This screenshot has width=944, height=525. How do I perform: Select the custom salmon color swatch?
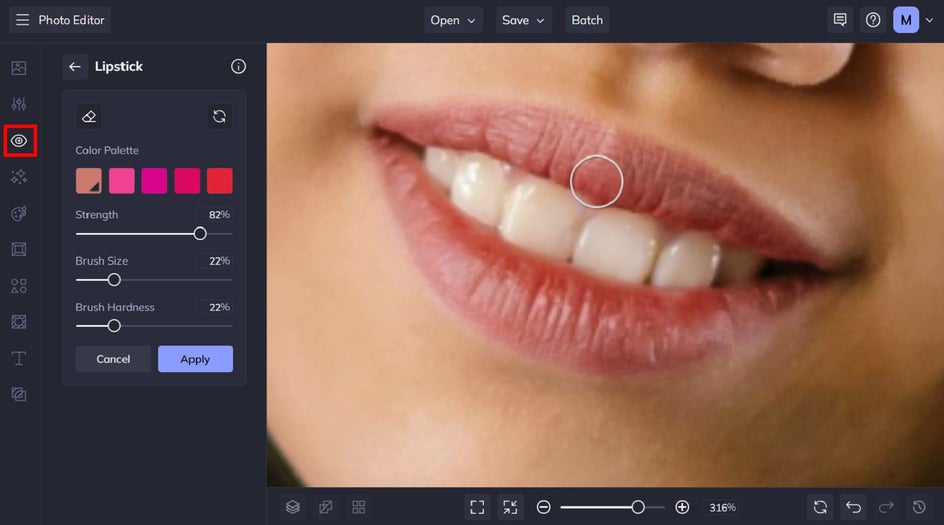point(89,181)
